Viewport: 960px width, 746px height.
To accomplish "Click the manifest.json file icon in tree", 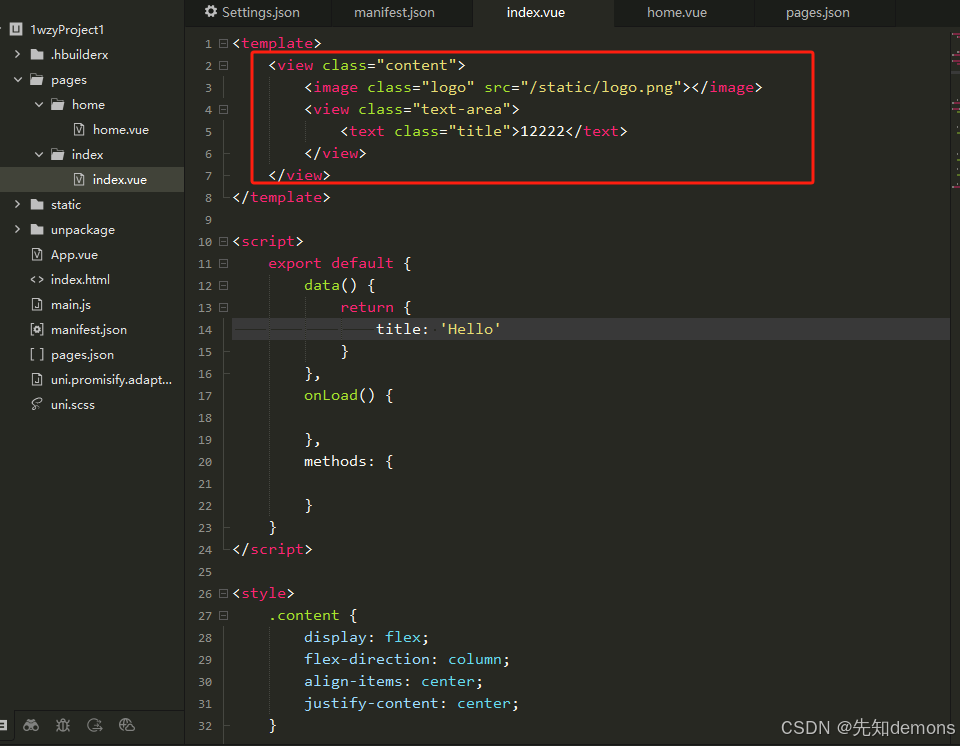I will click(37, 330).
